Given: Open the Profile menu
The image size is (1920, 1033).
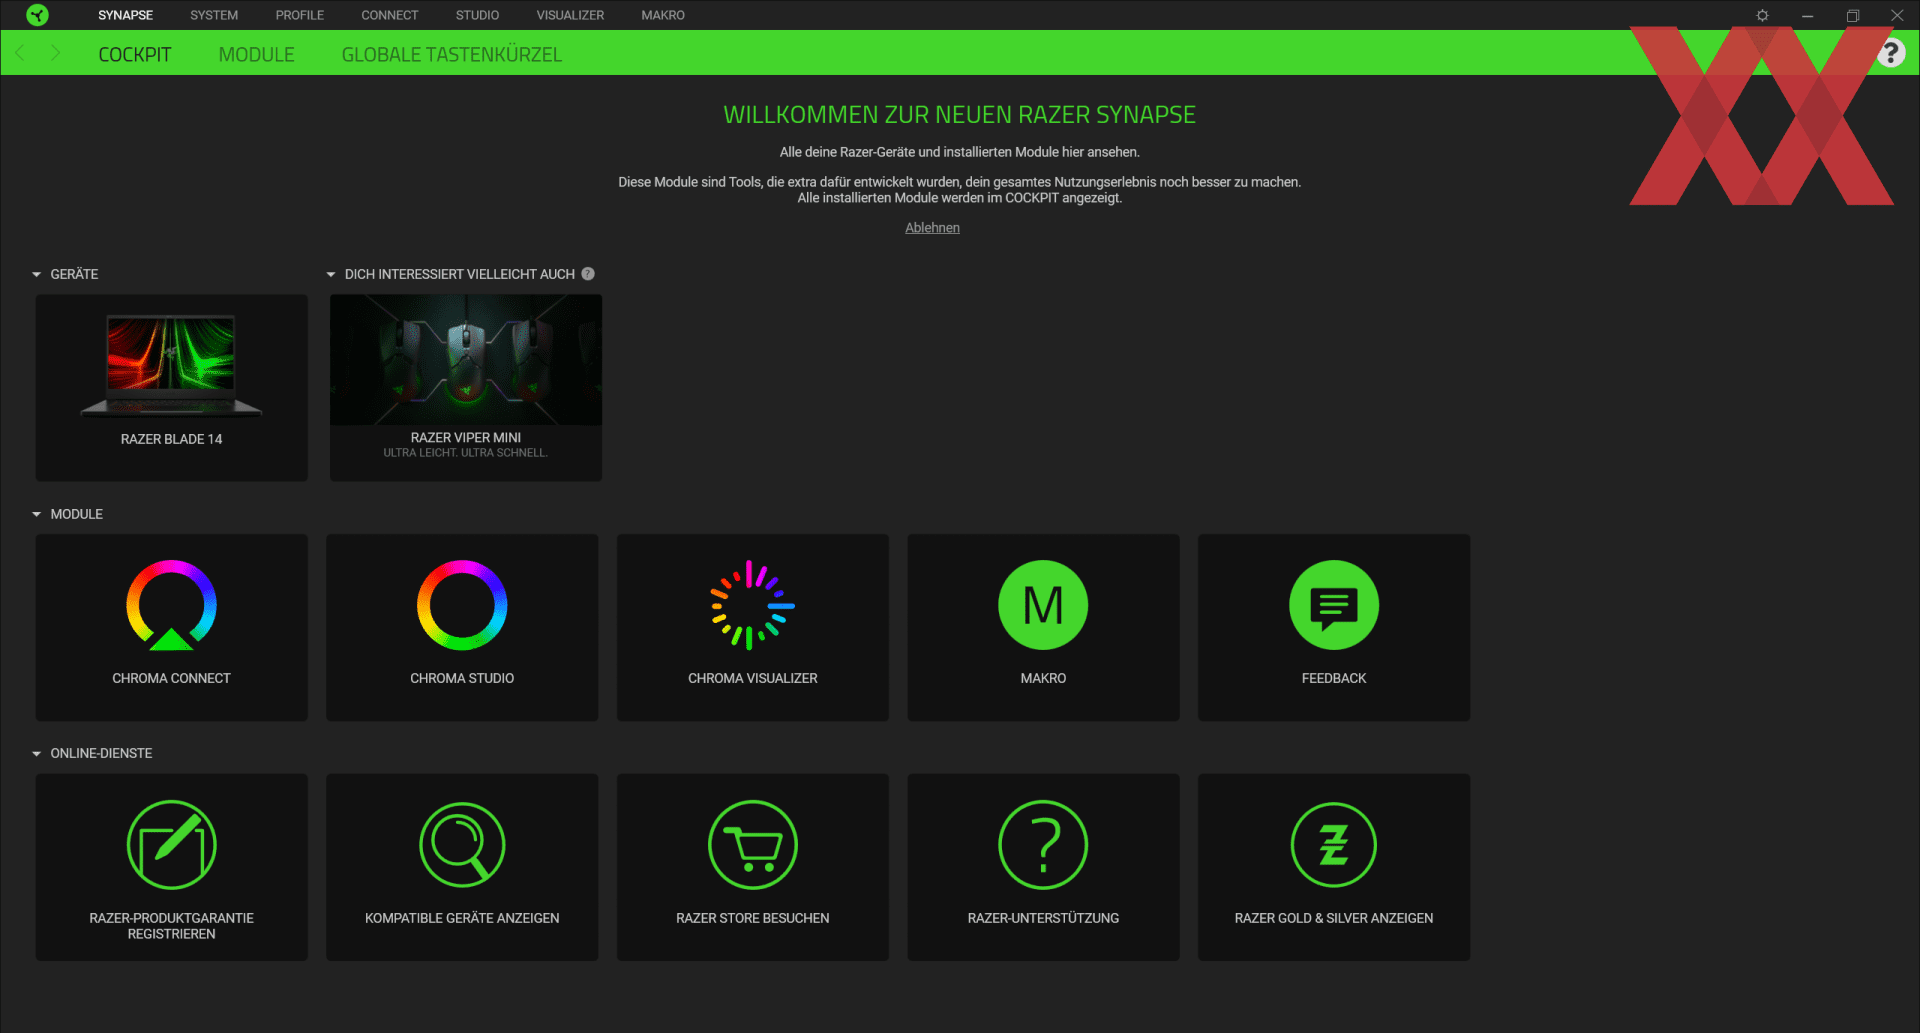Looking at the screenshot, I should coord(300,15).
